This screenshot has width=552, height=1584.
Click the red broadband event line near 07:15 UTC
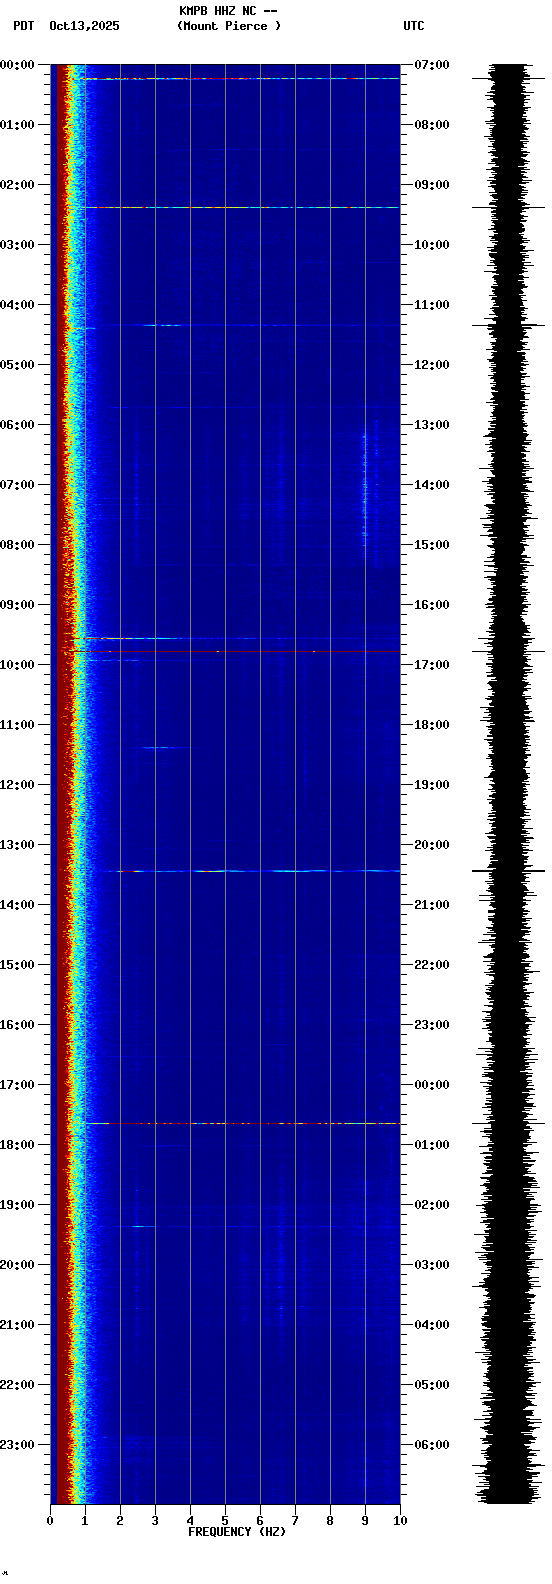click(240, 78)
